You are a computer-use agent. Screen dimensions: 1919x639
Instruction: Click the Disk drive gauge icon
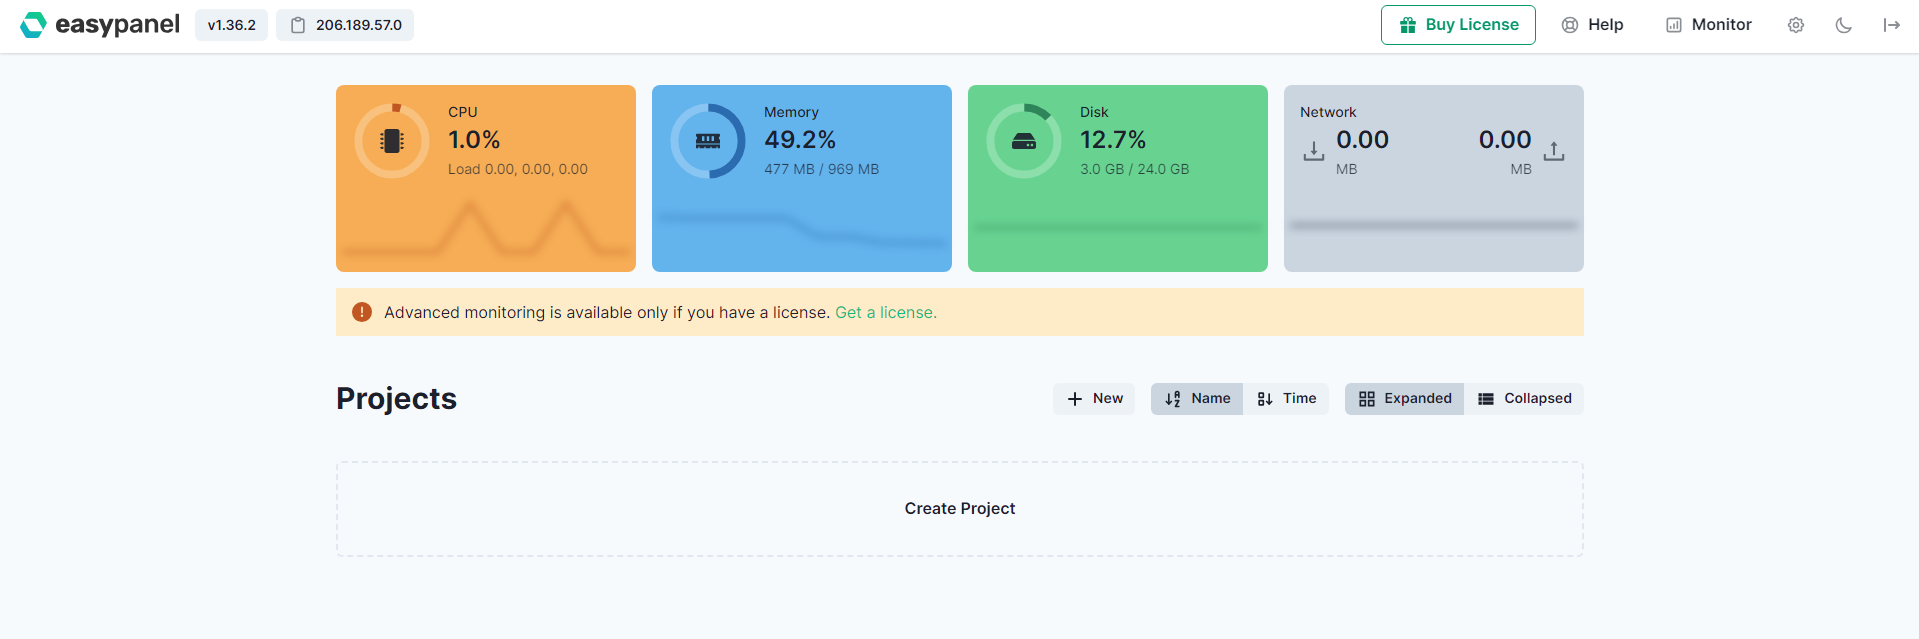pyautogui.click(x=1024, y=141)
